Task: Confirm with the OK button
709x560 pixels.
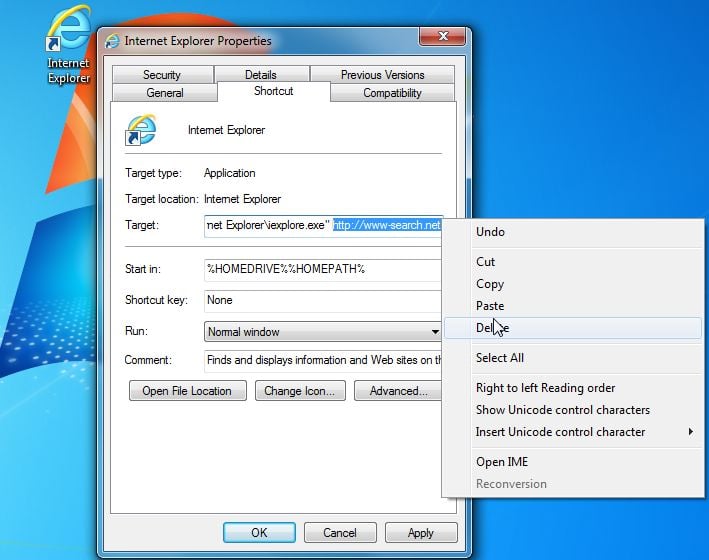Action: click(x=260, y=532)
